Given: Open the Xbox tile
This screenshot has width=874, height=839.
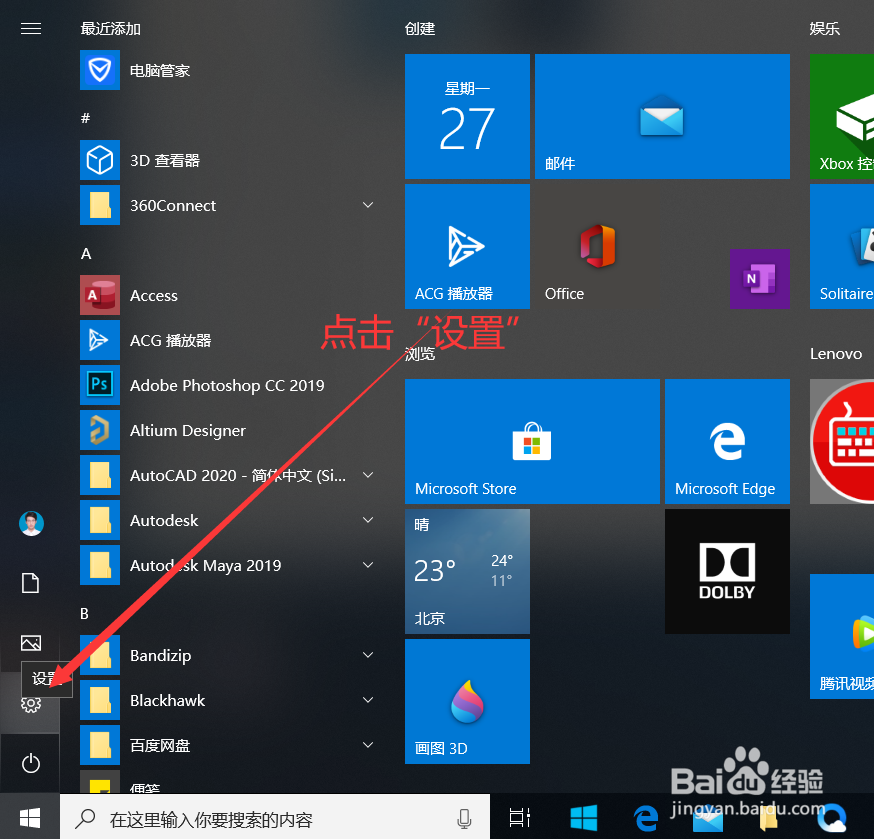Looking at the screenshot, I should tap(842, 116).
